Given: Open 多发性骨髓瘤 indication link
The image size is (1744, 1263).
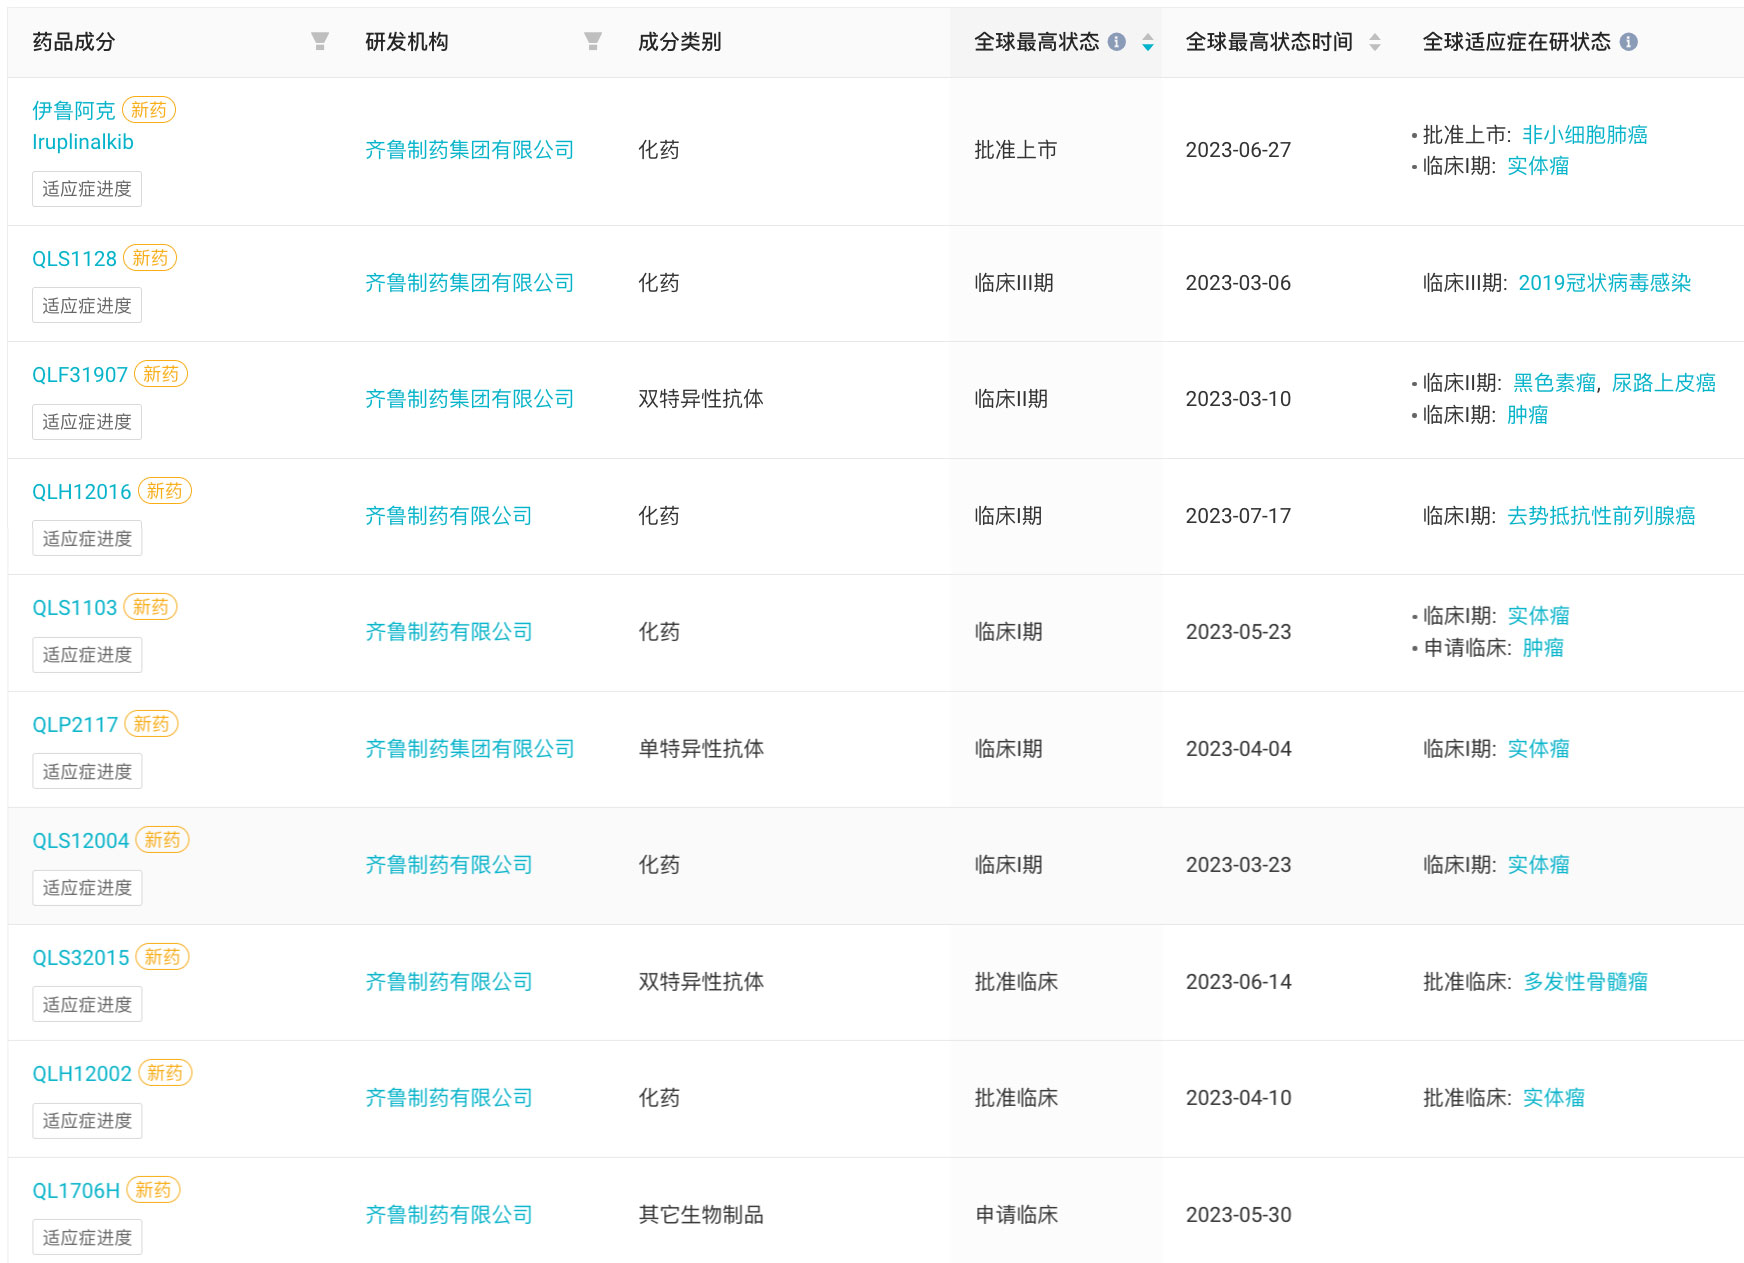Looking at the screenshot, I should point(1585,982).
